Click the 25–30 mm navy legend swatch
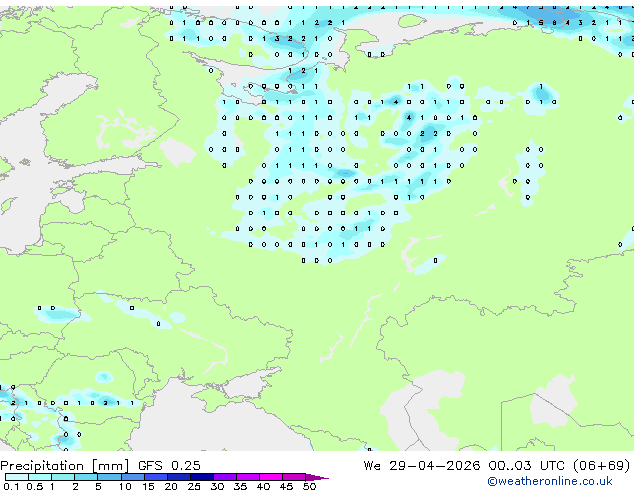 click(202, 477)
